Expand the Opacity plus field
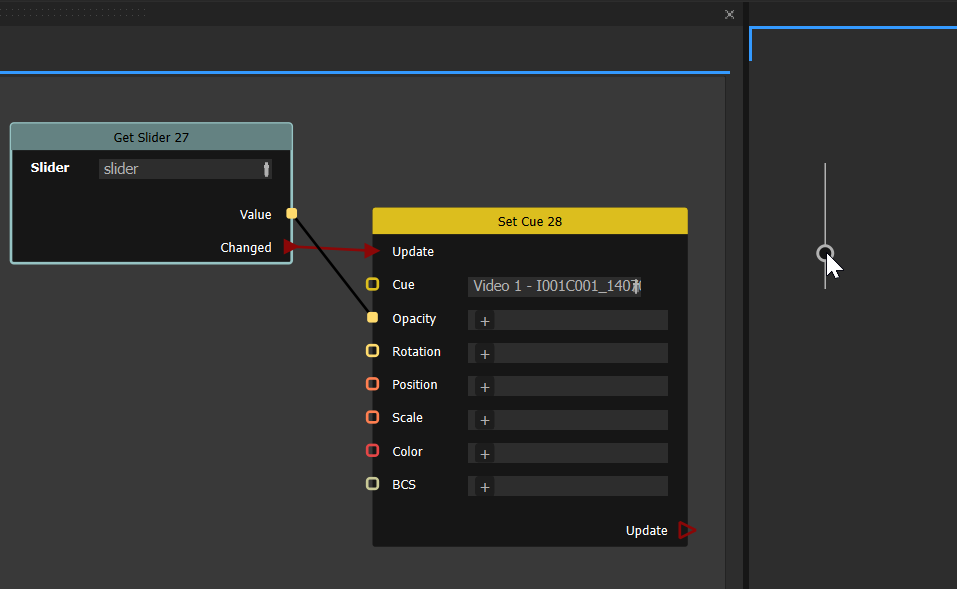The image size is (957, 589). point(485,321)
